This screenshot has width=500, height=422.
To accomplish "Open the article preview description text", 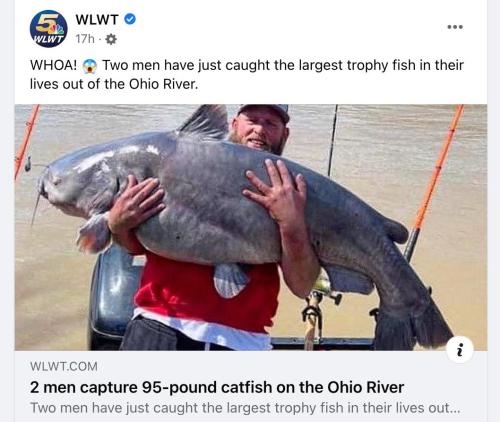I will point(245,408).
